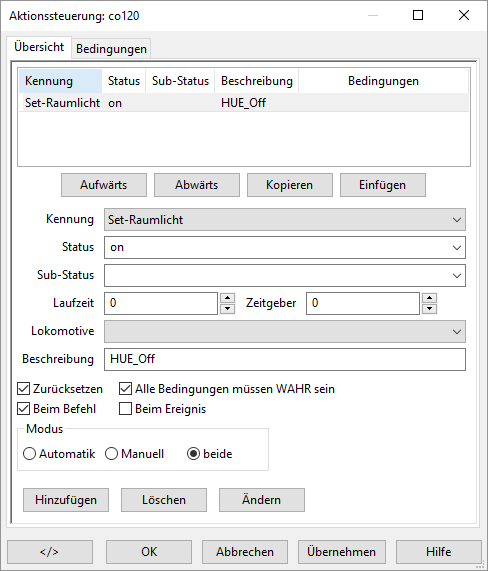
Task: Click the Hinzufügen button
Action: tap(66, 500)
